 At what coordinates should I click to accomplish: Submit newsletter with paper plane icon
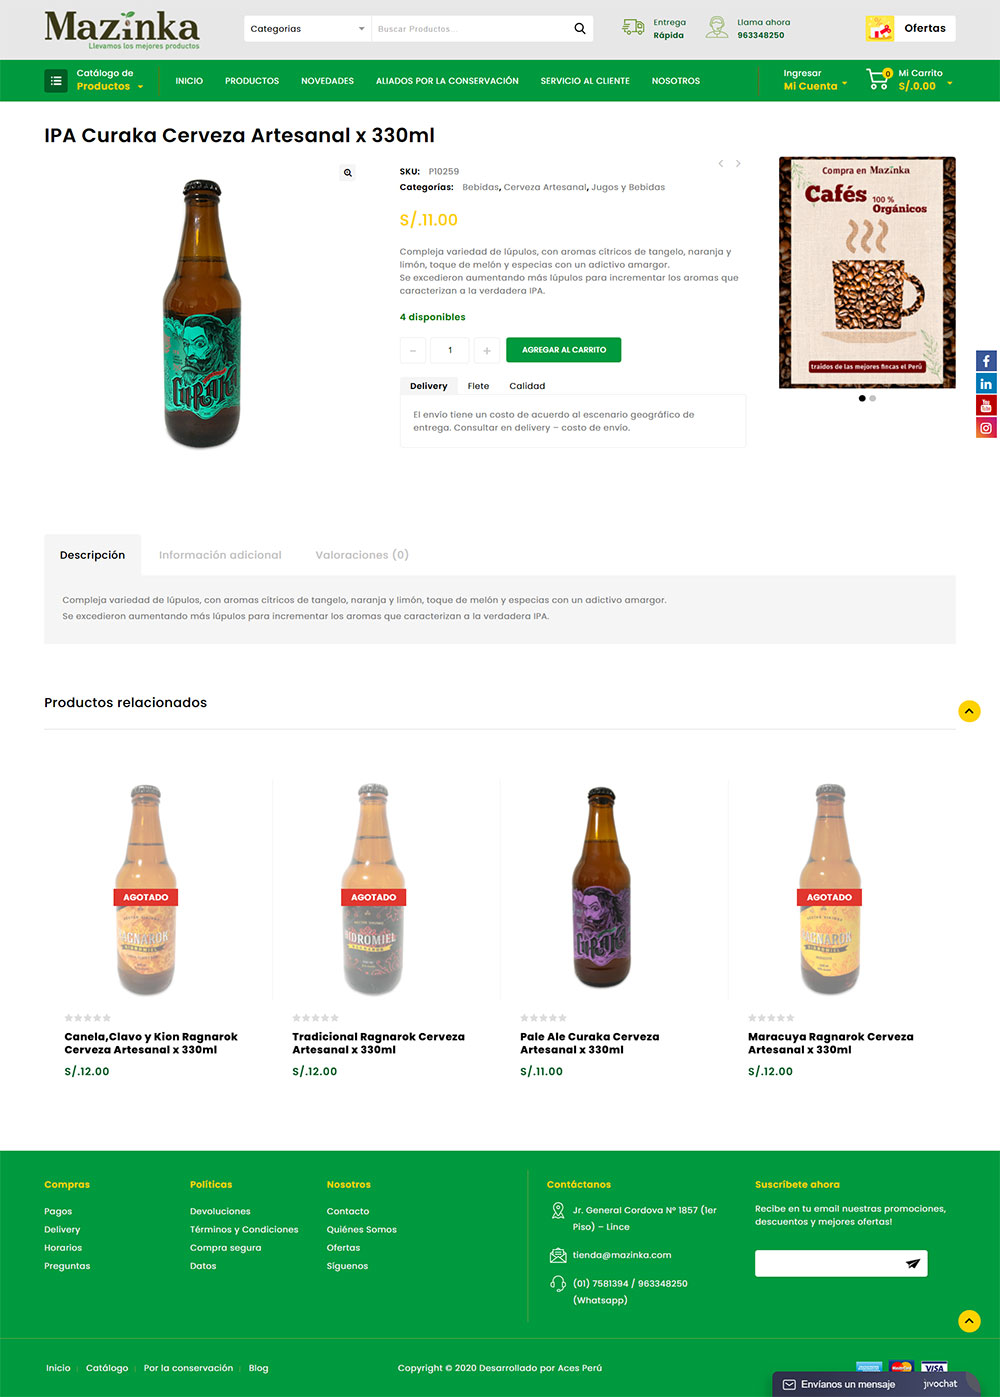pos(912,1263)
